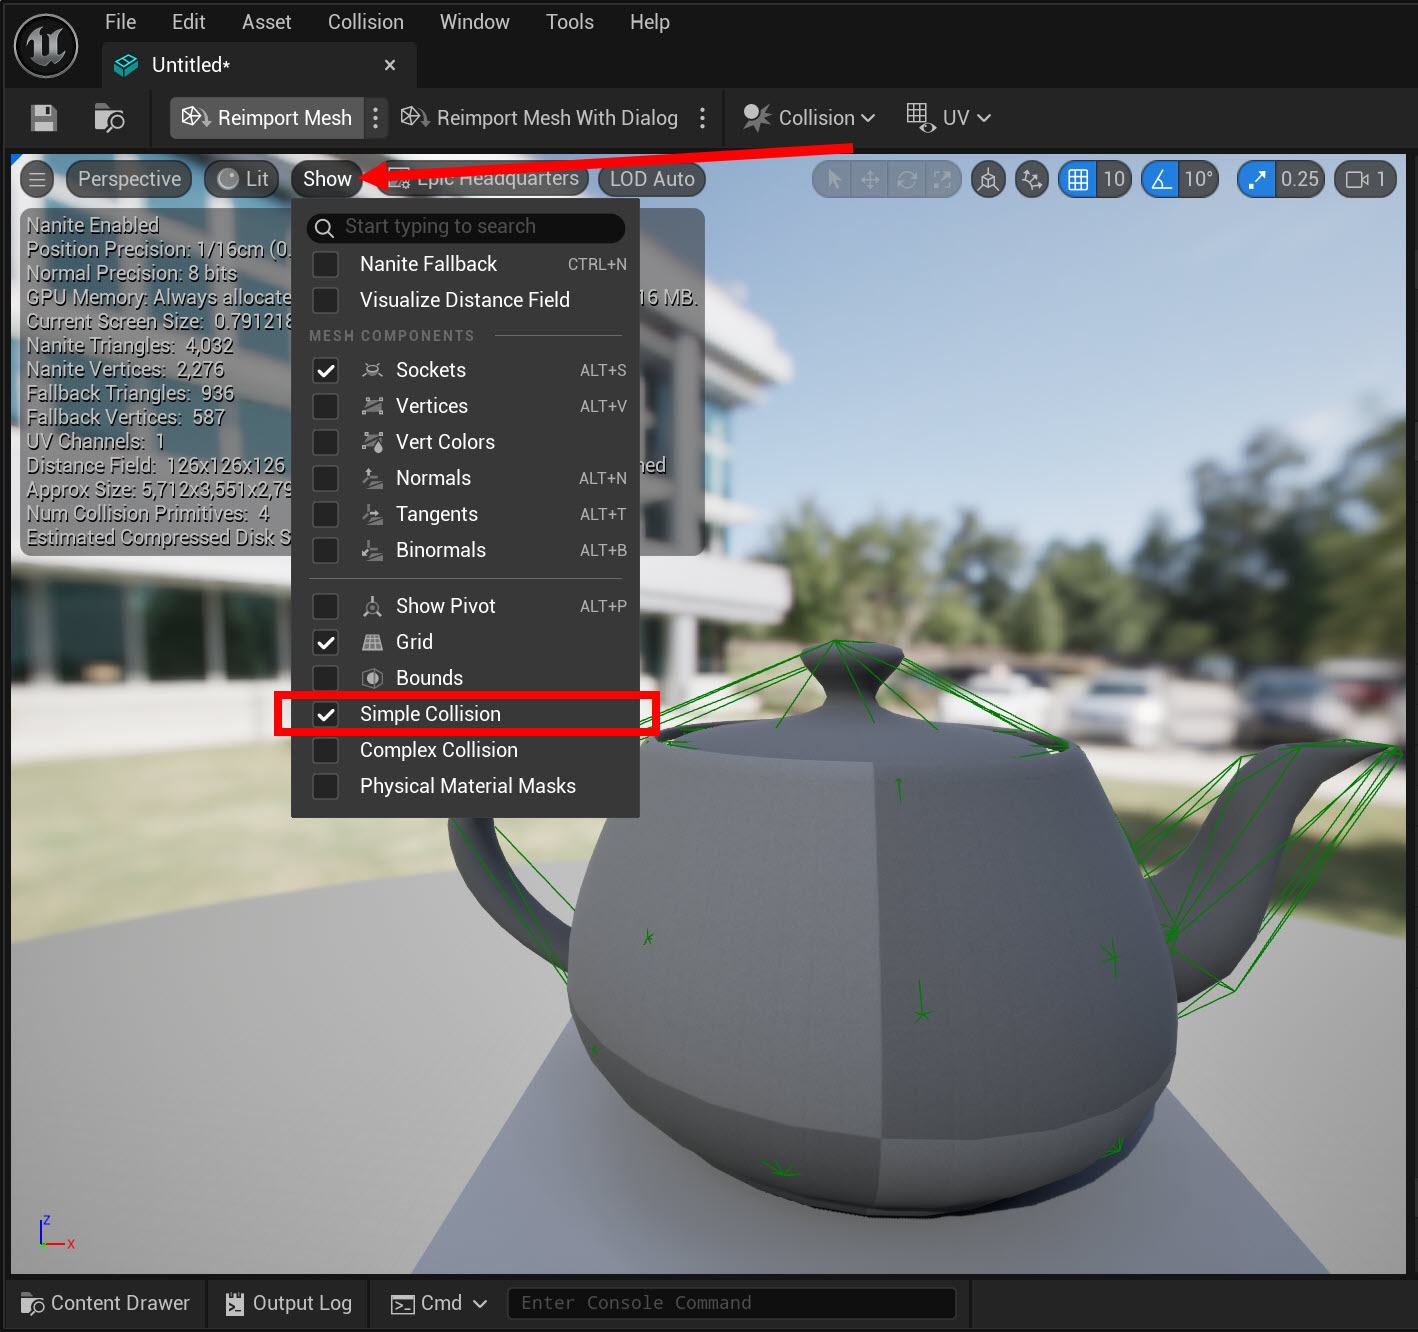The height and width of the screenshot is (1332, 1418).
Task: Toggle scale snapping icon
Action: pos(1257,179)
